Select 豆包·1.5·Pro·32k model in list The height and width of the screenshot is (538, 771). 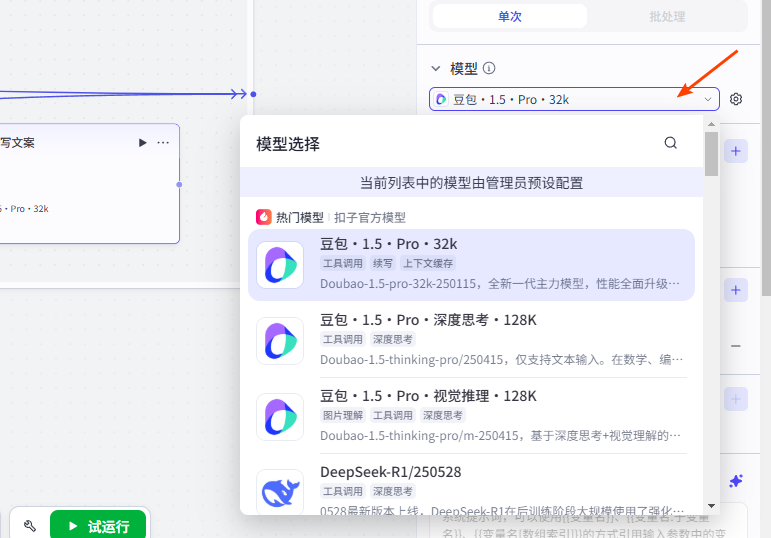(471, 265)
